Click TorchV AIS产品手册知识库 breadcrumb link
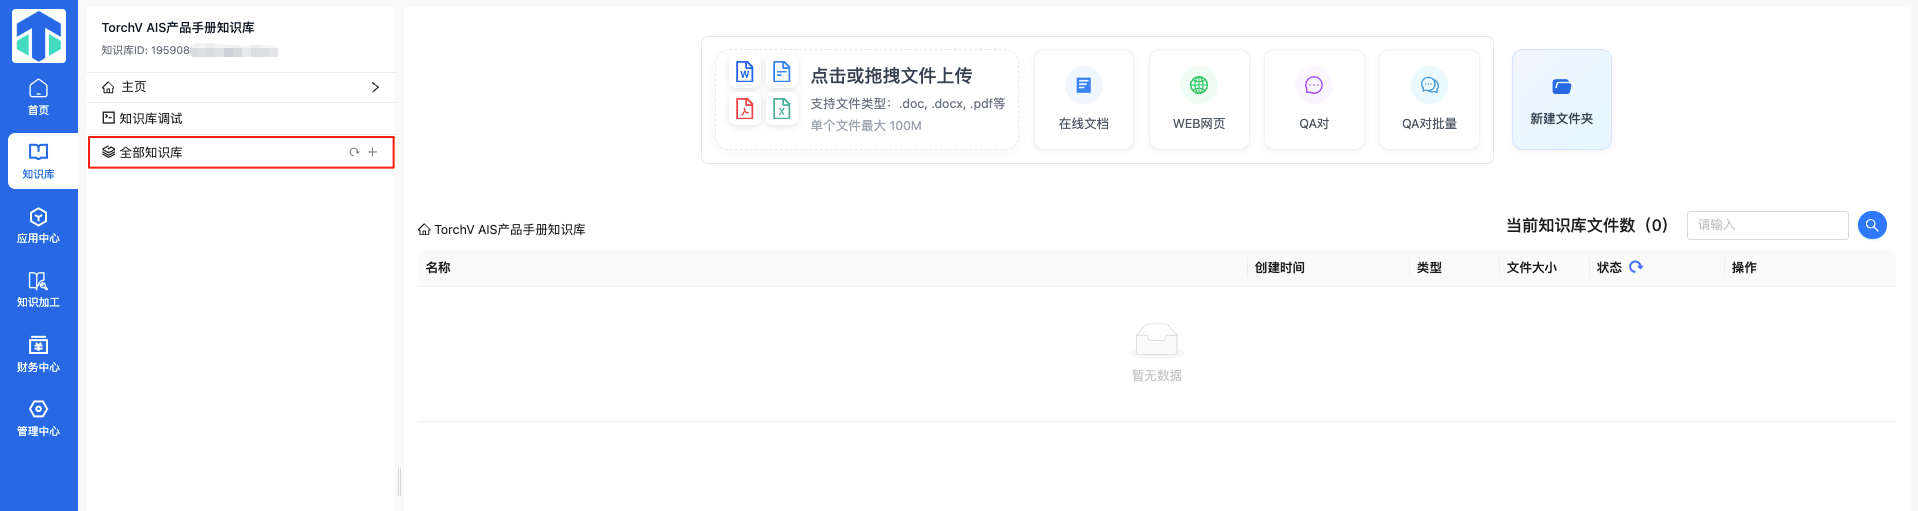The width and height of the screenshot is (1918, 511). pyautogui.click(x=510, y=230)
